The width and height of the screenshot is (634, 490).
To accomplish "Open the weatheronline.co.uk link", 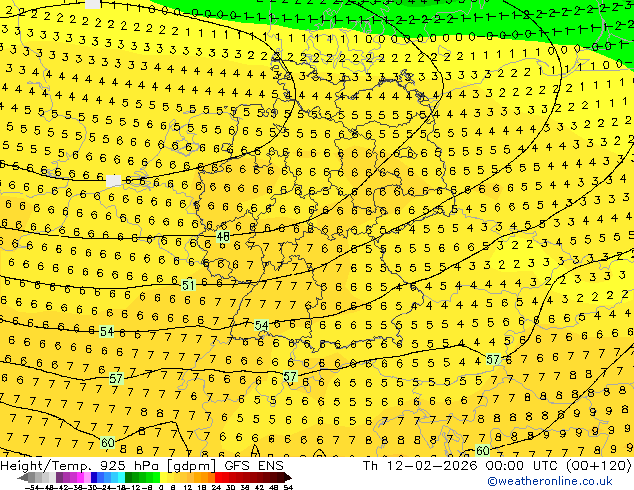I will coord(550,481).
